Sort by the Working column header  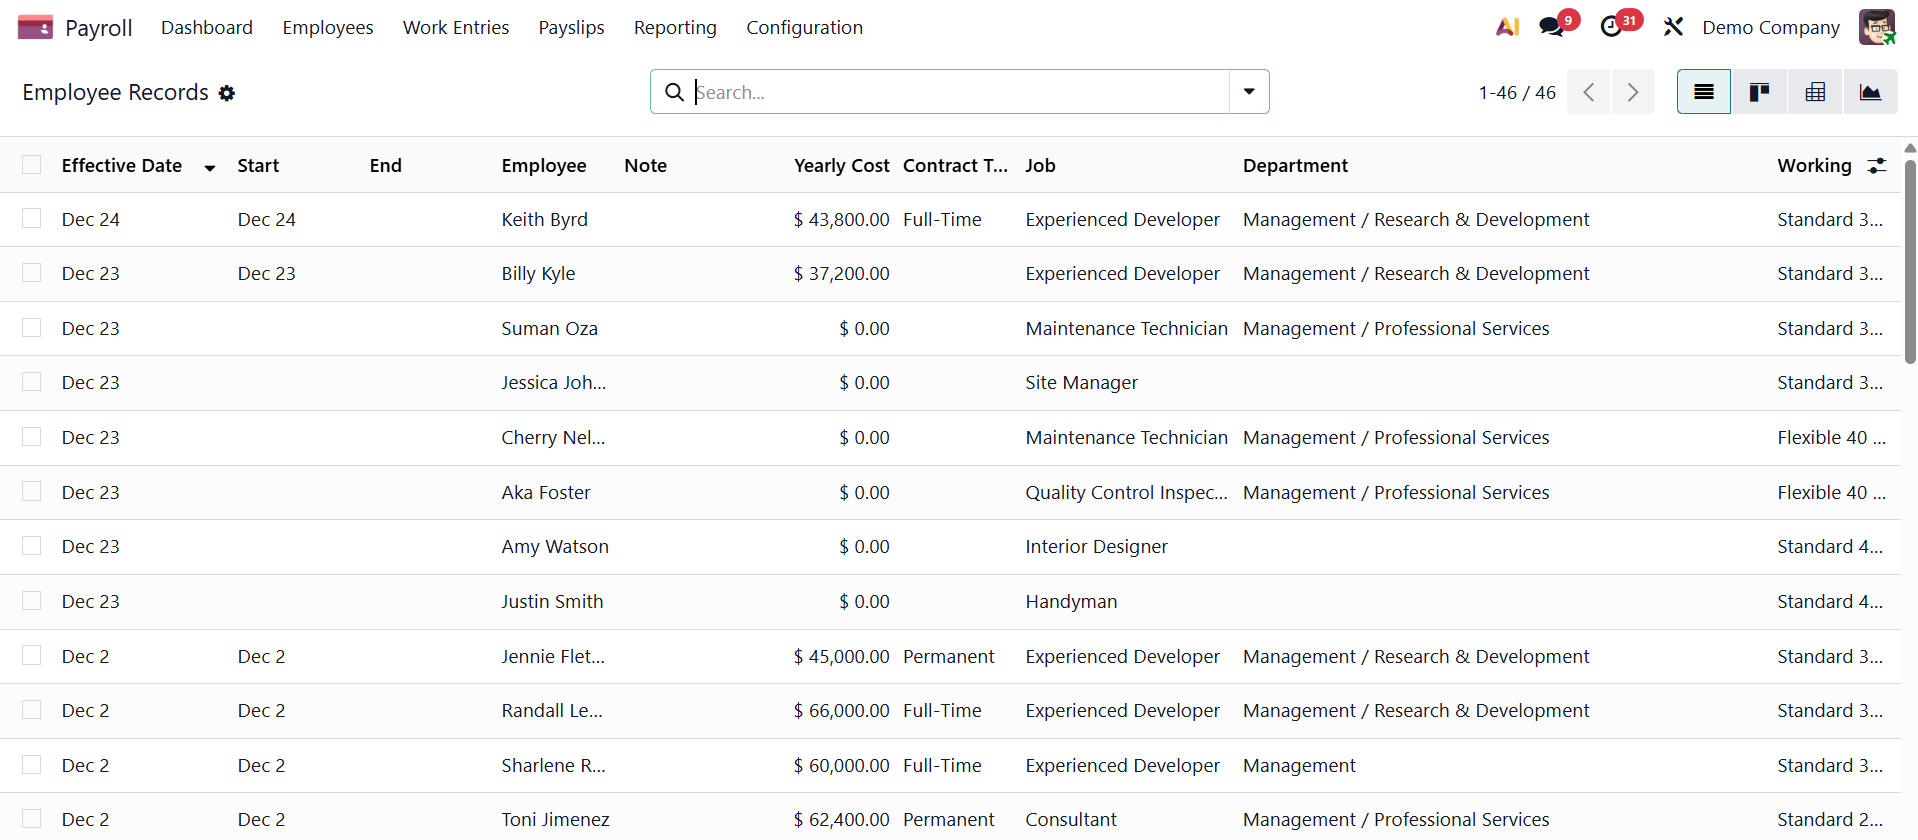click(x=1814, y=166)
